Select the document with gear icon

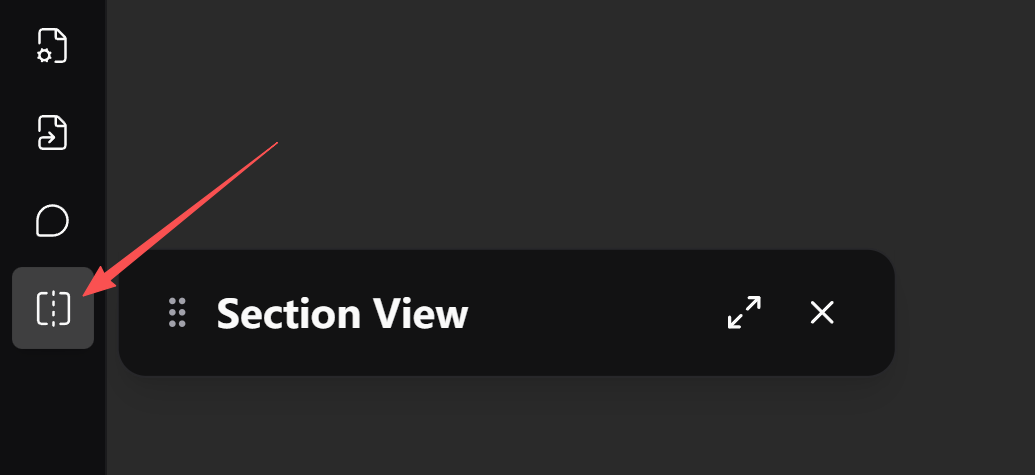[x=52, y=45]
